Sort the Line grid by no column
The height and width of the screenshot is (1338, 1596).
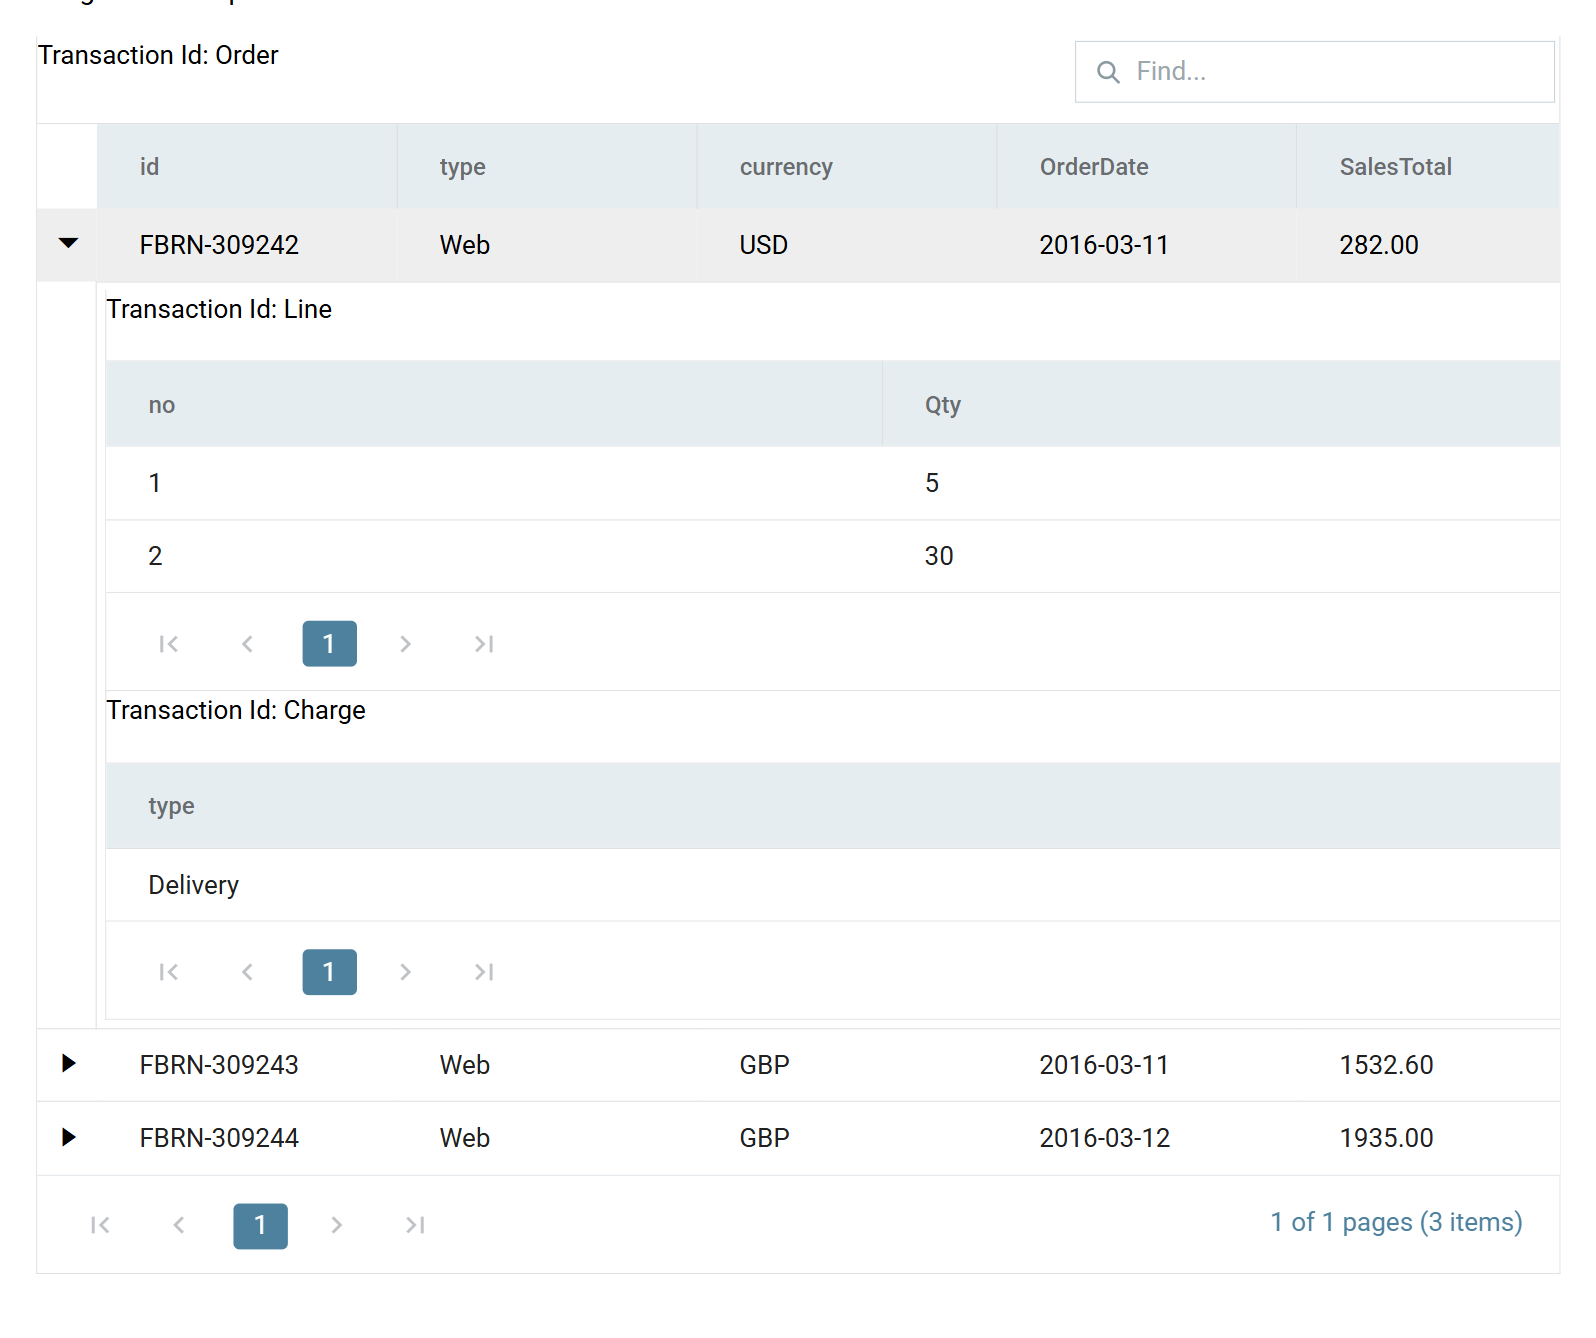click(x=494, y=405)
